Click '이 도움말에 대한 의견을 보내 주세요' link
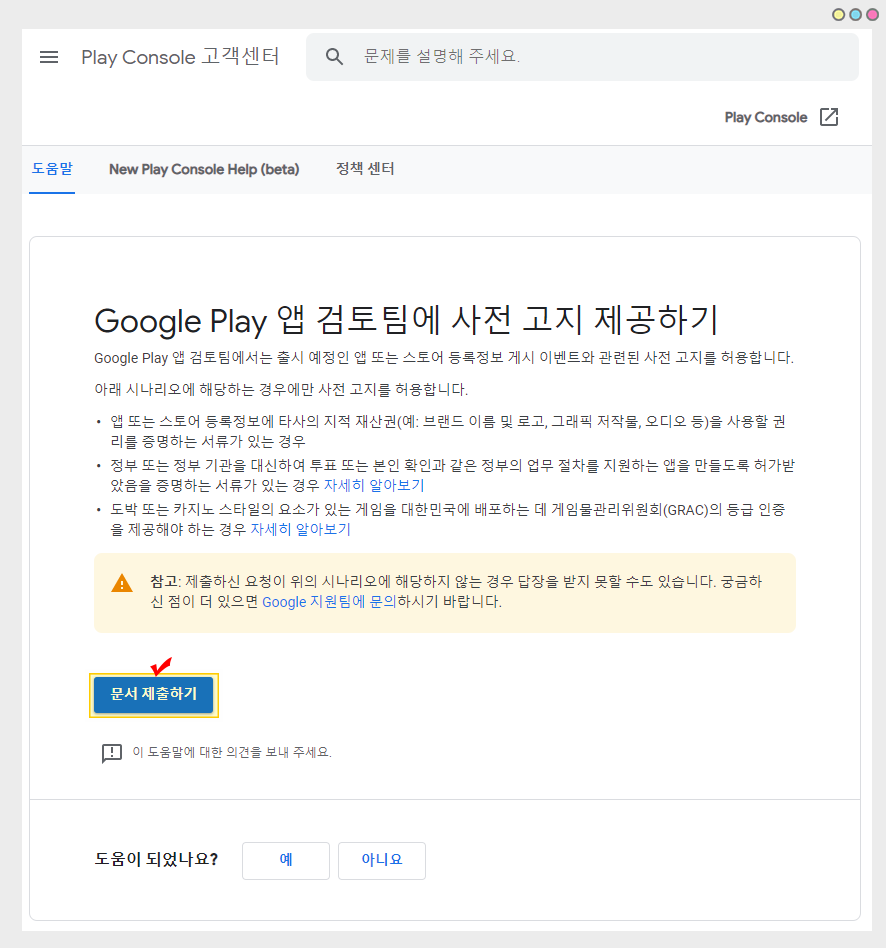 click(x=232, y=752)
